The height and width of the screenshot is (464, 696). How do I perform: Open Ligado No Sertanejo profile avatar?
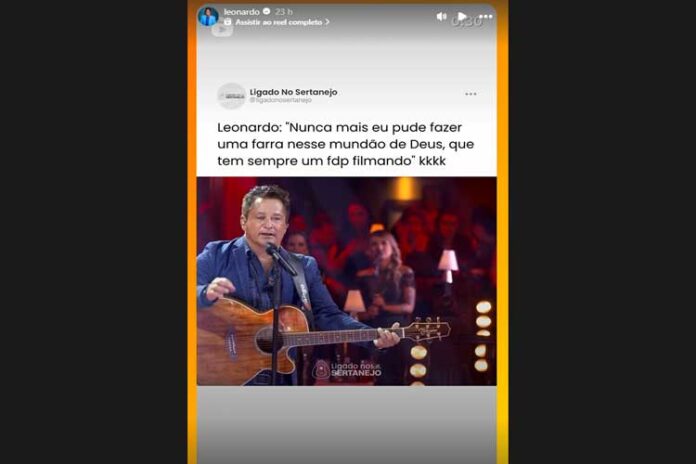[x=231, y=96]
